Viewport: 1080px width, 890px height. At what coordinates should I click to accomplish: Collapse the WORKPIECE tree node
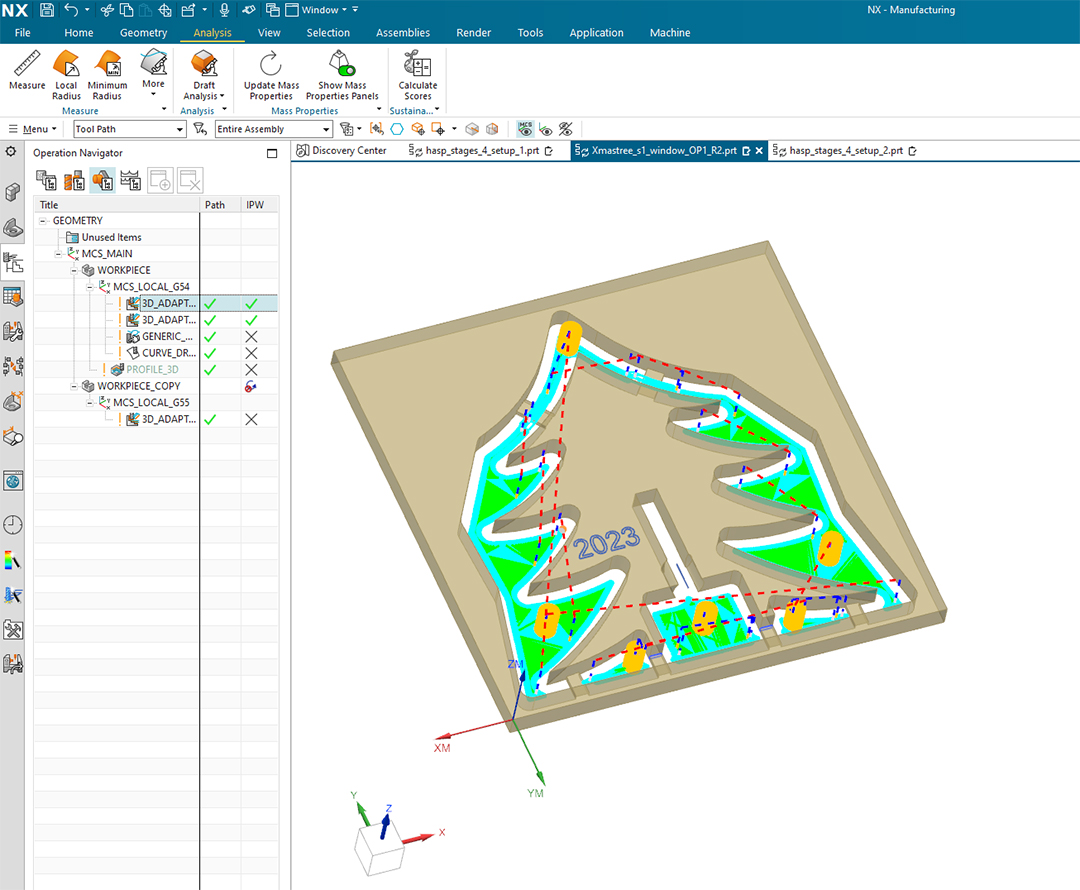(x=73, y=270)
